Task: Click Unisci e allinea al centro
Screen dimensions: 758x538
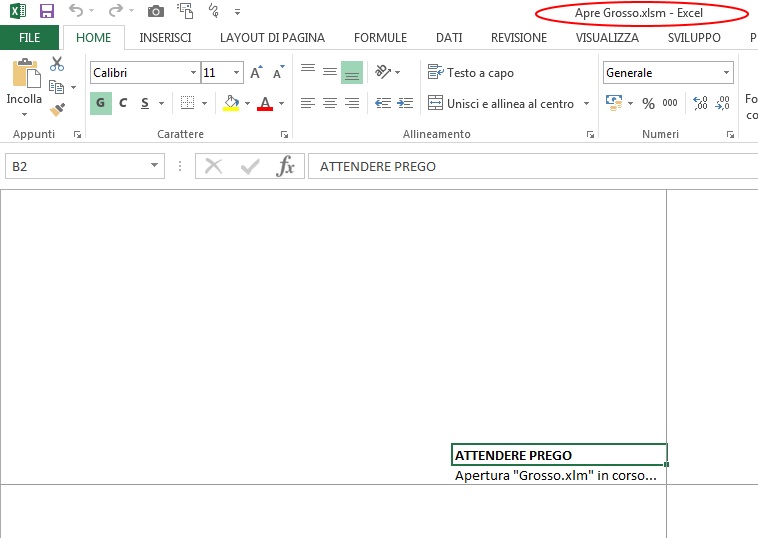Action: click(x=501, y=103)
